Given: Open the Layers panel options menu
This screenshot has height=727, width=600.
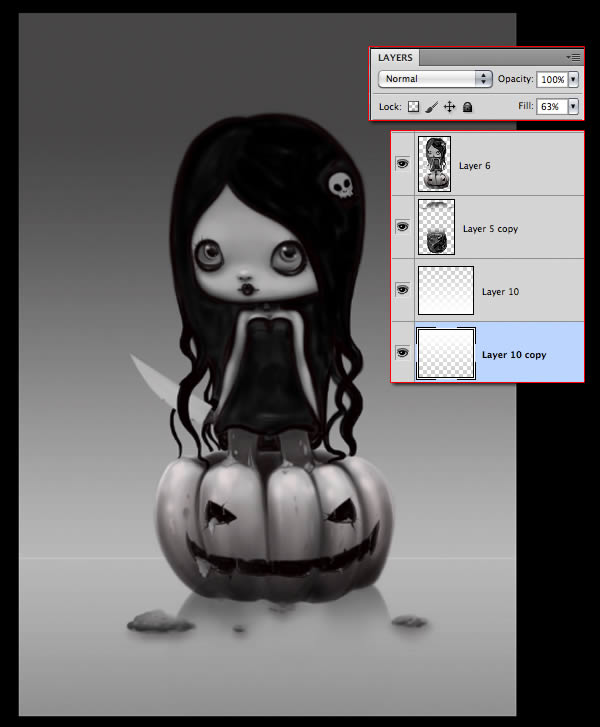Looking at the screenshot, I should (573, 57).
